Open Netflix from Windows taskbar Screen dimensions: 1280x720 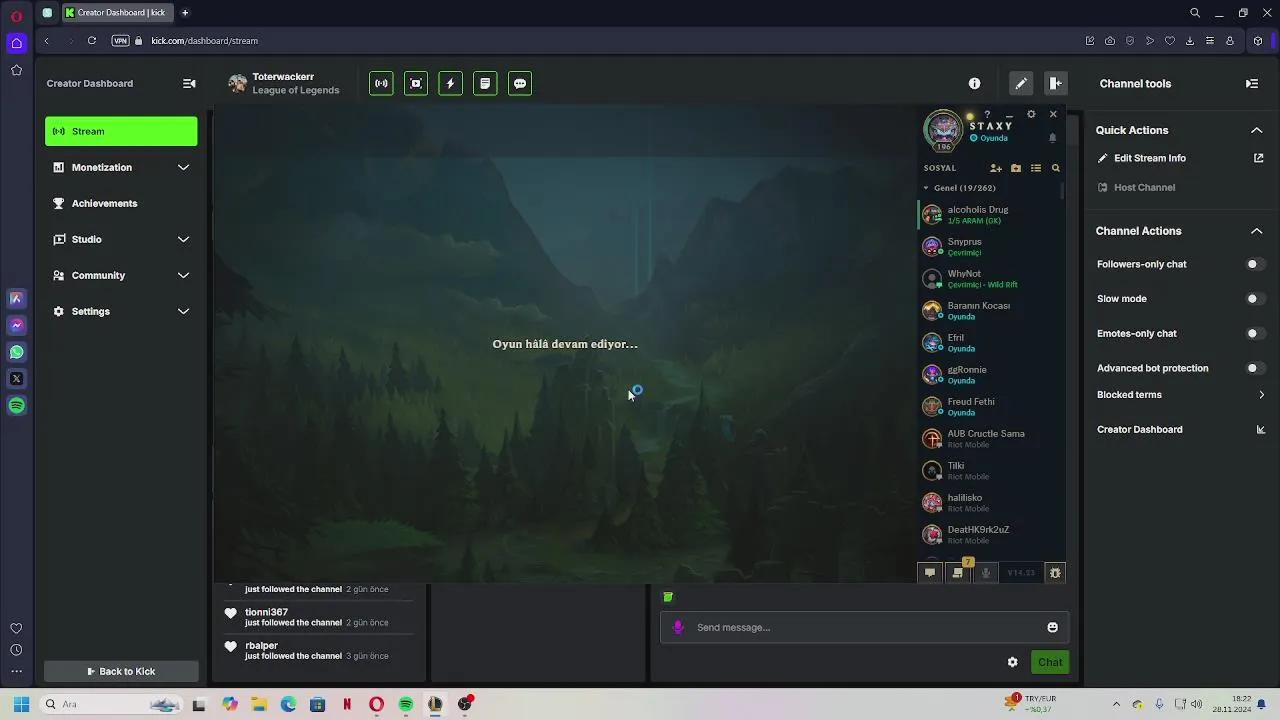pos(347,704)
